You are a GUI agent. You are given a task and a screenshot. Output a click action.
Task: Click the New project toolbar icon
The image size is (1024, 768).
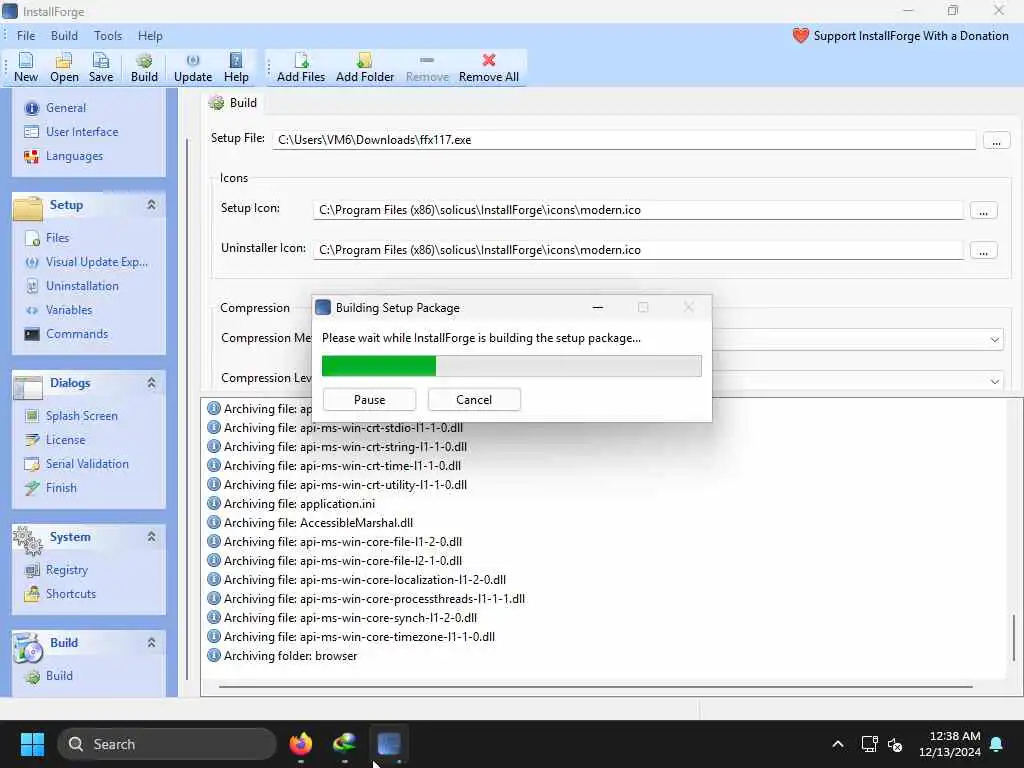[25, 67]
